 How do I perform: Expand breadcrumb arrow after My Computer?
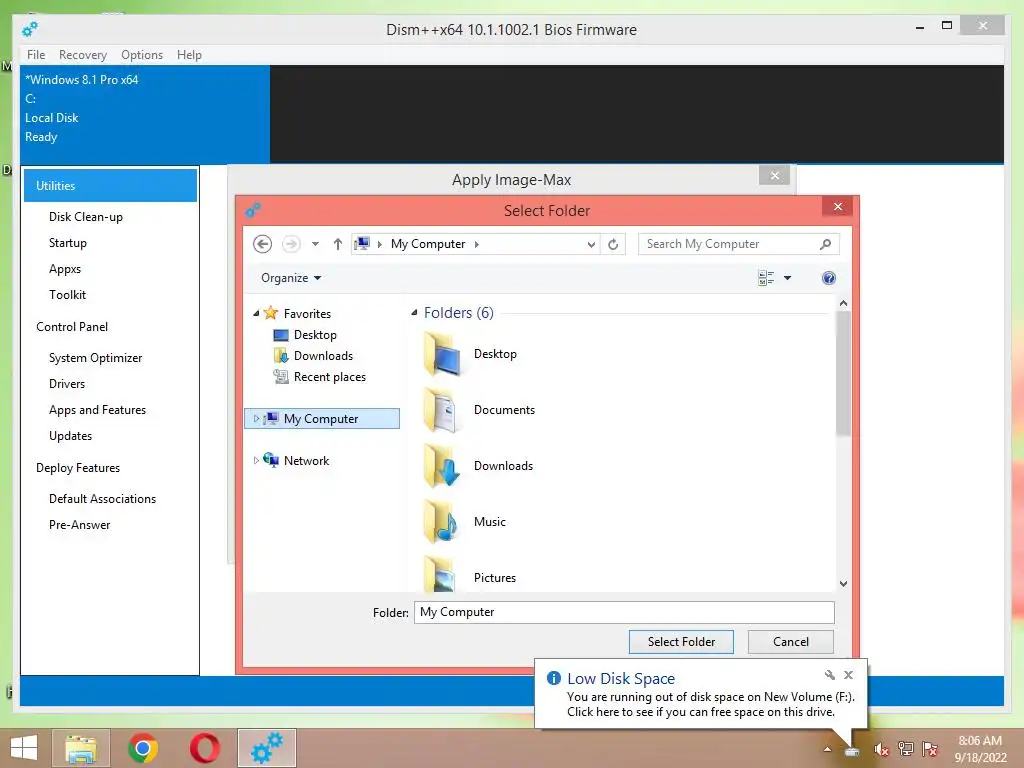point(477,244)
